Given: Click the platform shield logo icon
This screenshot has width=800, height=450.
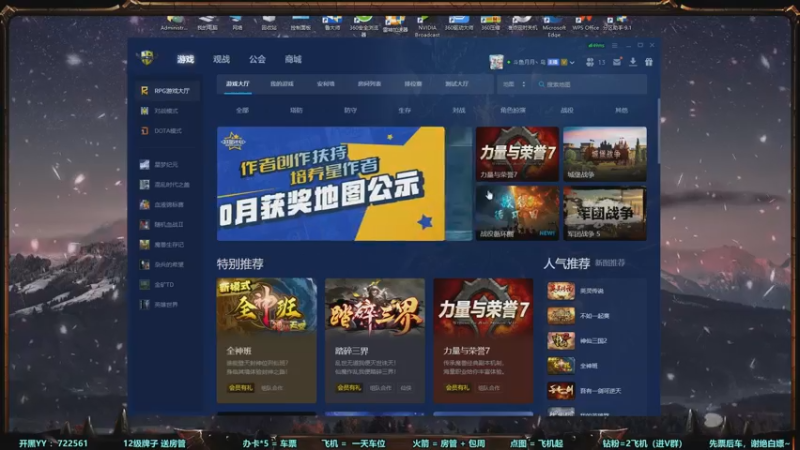Looking at the screenshot, I should point(147,58).
